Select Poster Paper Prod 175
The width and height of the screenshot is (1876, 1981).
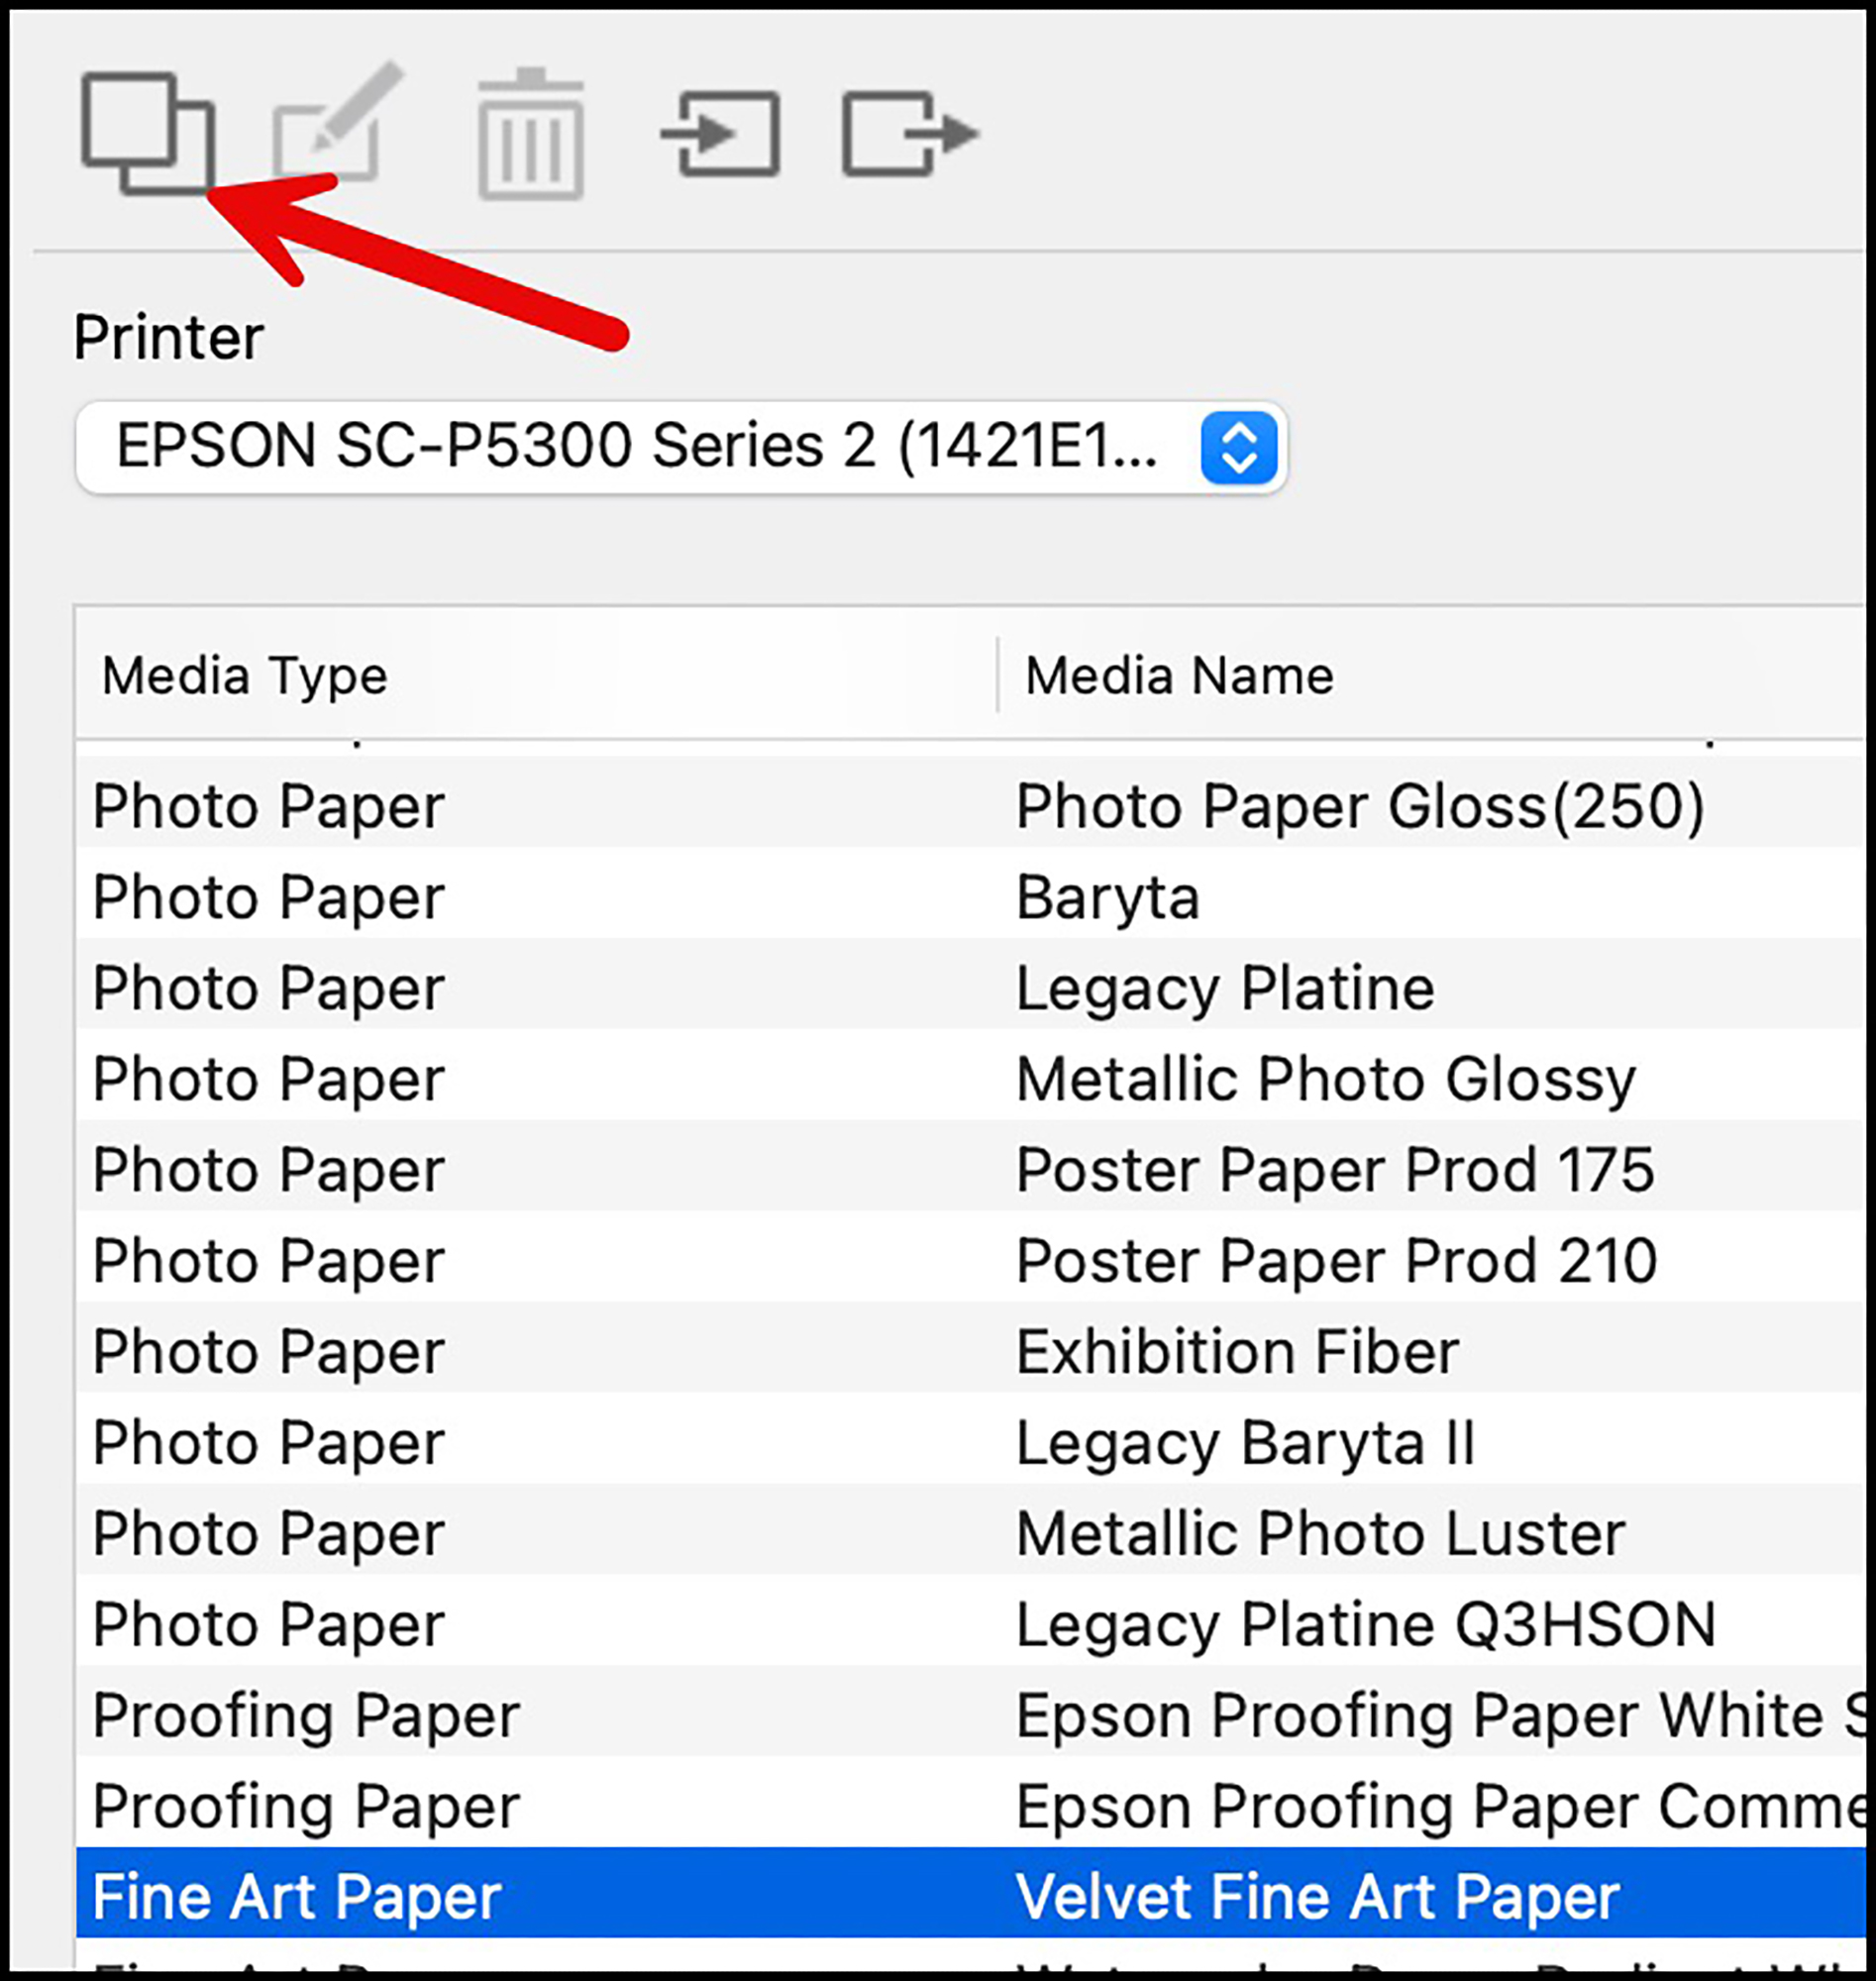click(971, 1170)
